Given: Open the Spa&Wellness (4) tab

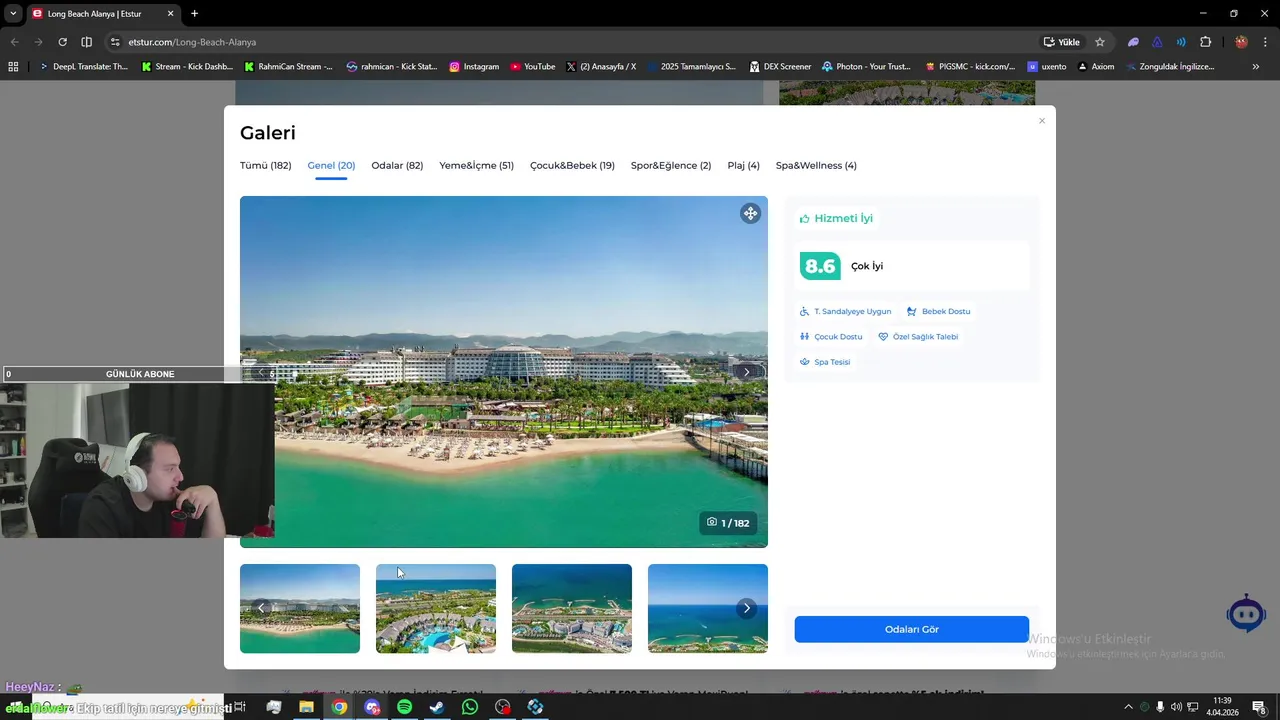Looking at the screenshot, I should click(816, 165).
